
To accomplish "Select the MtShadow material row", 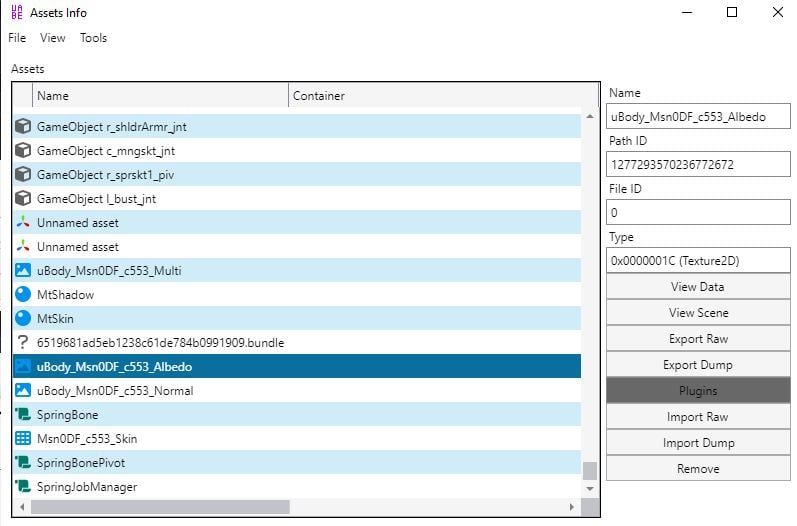I will [x=297, y=294].
